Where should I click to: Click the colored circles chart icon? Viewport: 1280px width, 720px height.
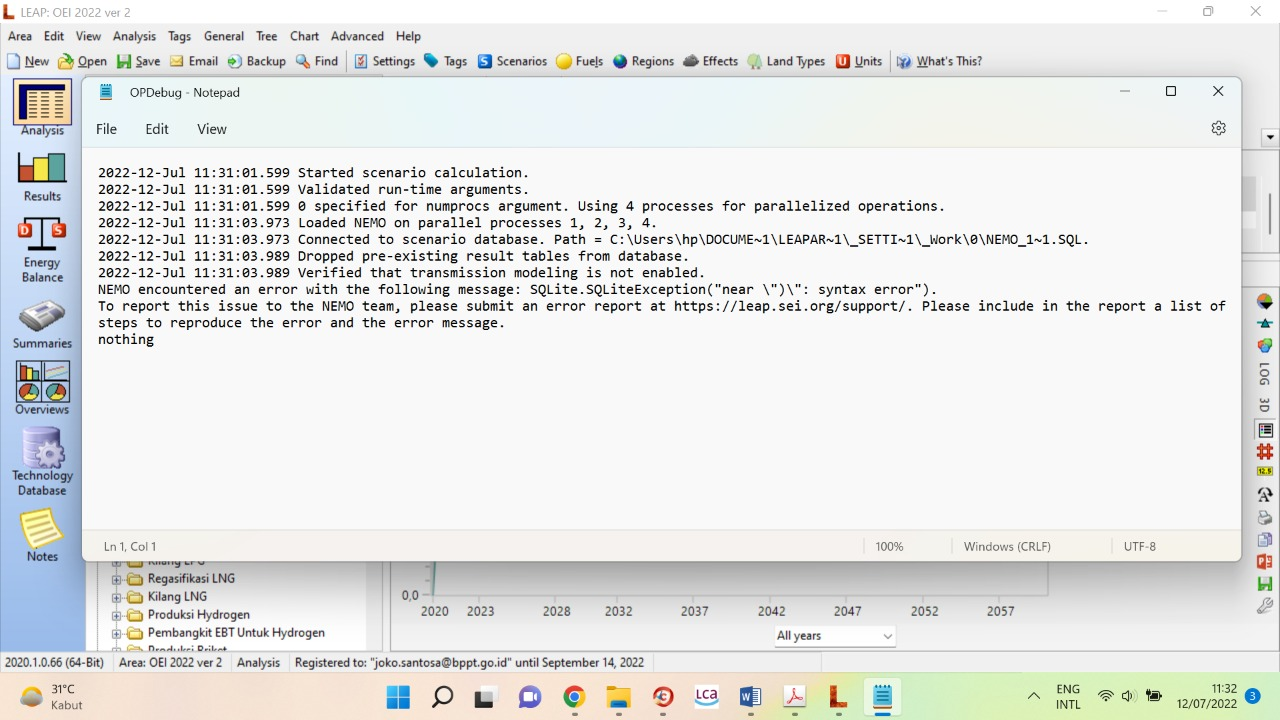[x=1265, y=345]
